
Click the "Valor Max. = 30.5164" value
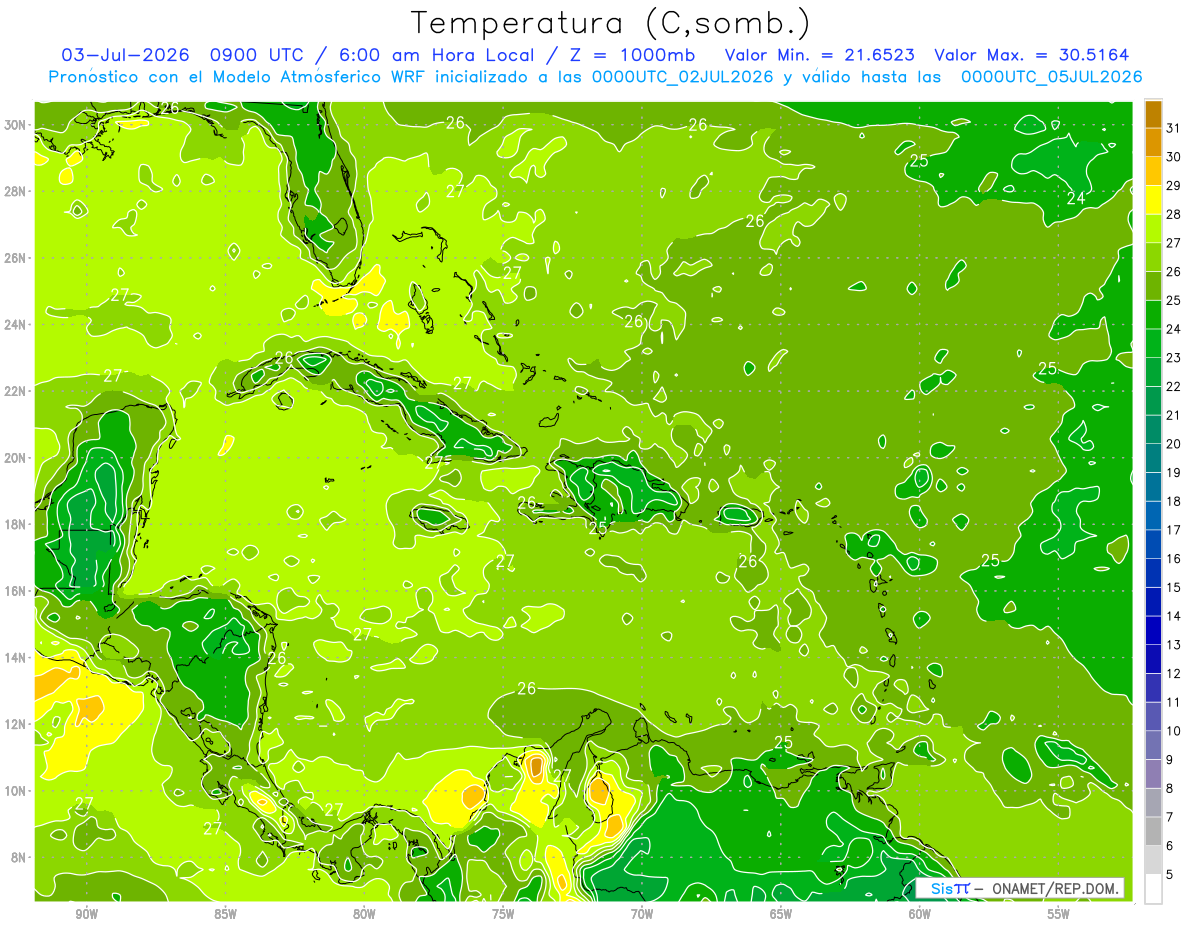tap(1032, 55)
